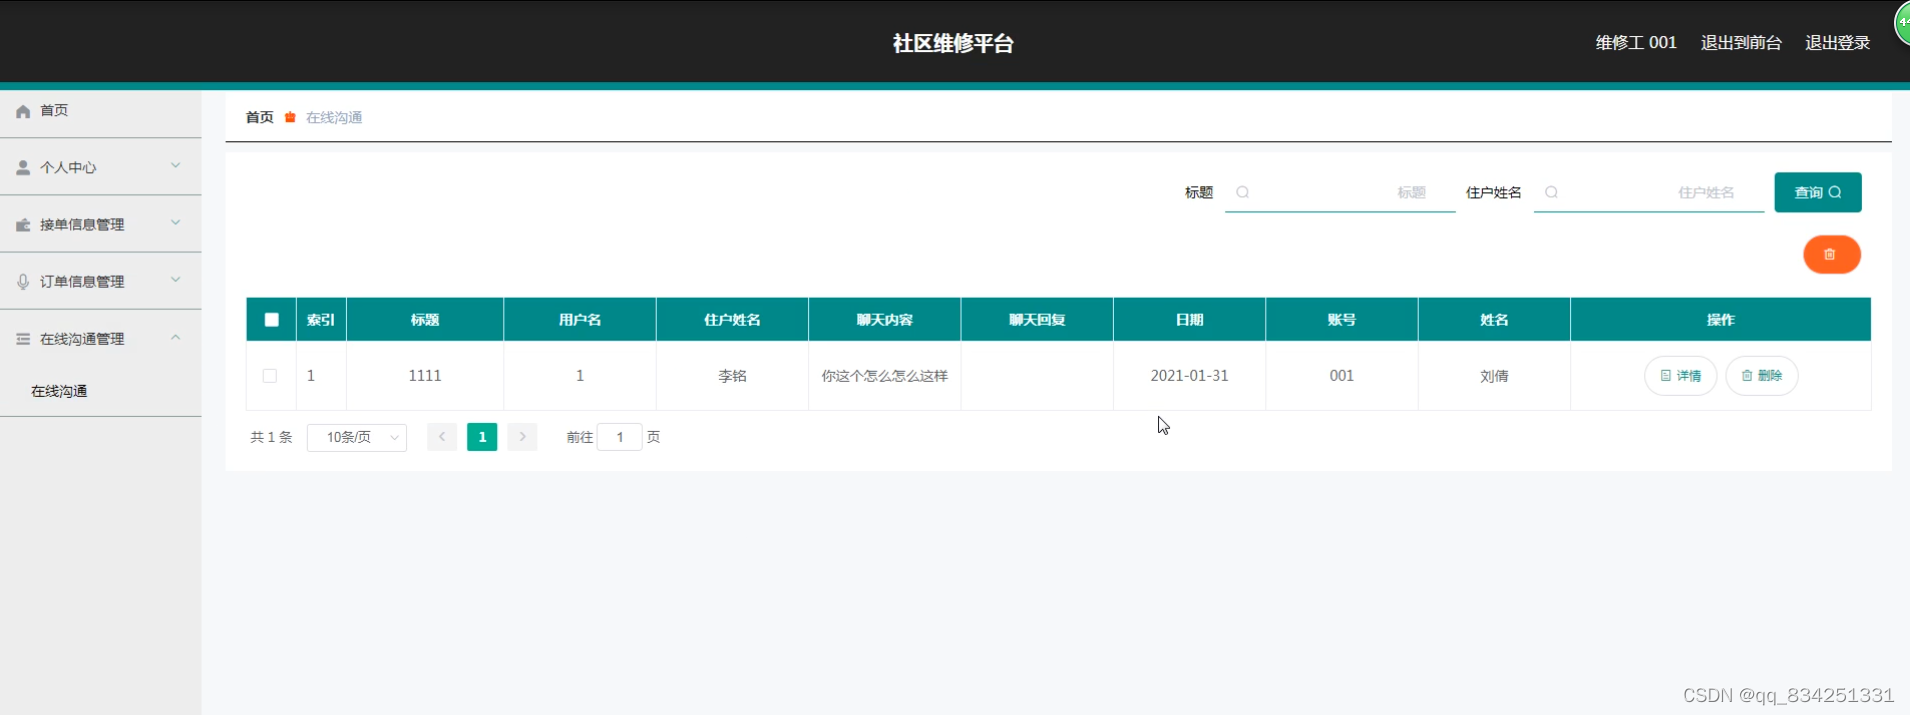Open the 个人中心 sidebar menu
This screenshot has width=1910, height=715.
[100, 167]
